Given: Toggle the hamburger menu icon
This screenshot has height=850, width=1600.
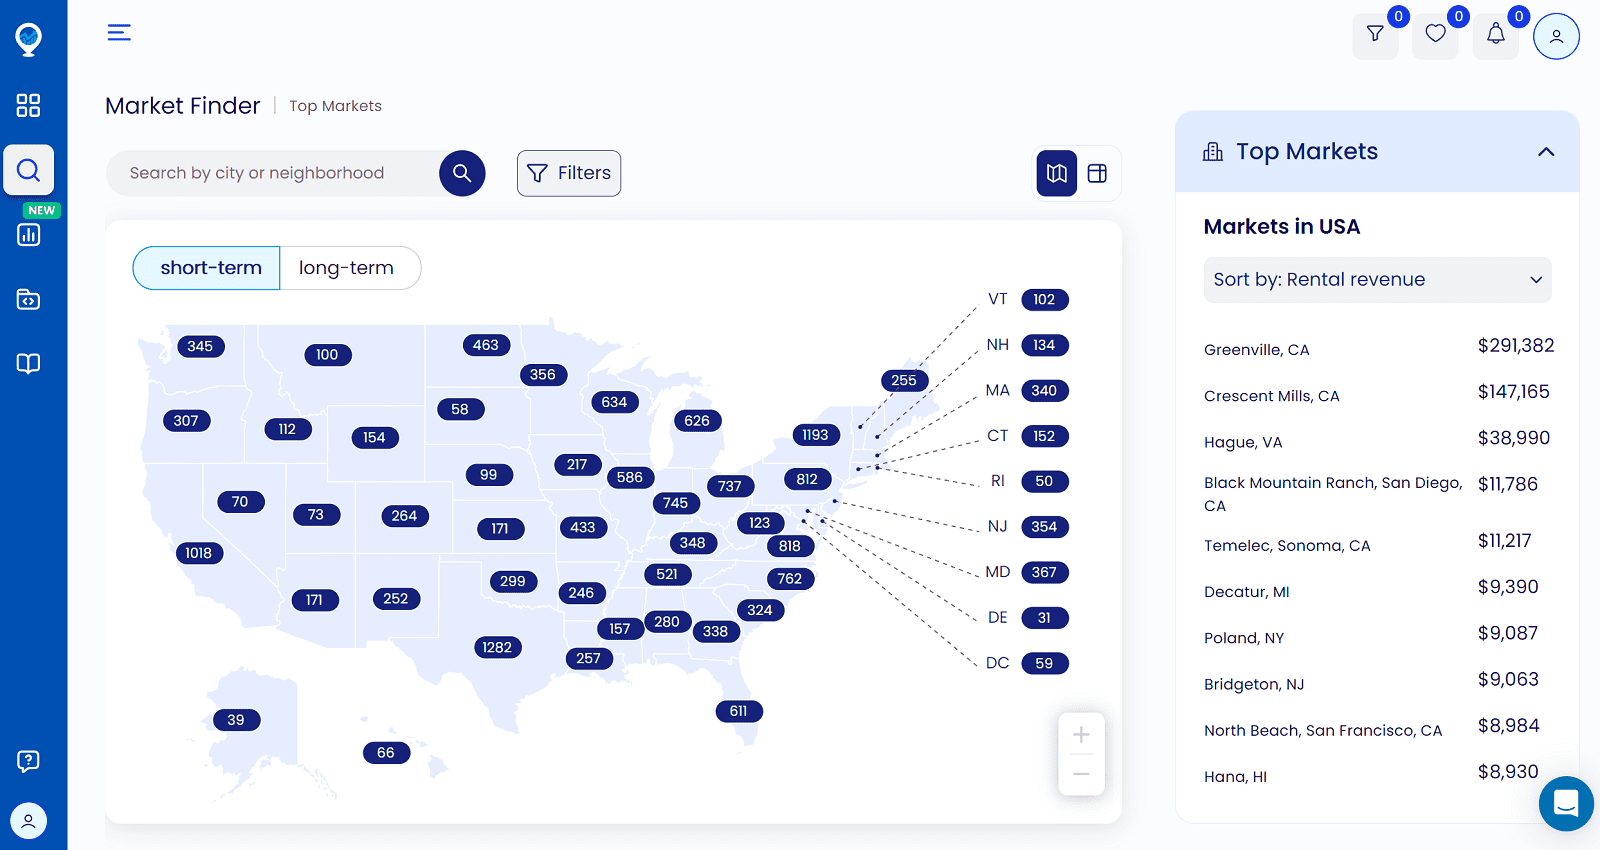Looking at the screenshot, I should click(119, 32).
